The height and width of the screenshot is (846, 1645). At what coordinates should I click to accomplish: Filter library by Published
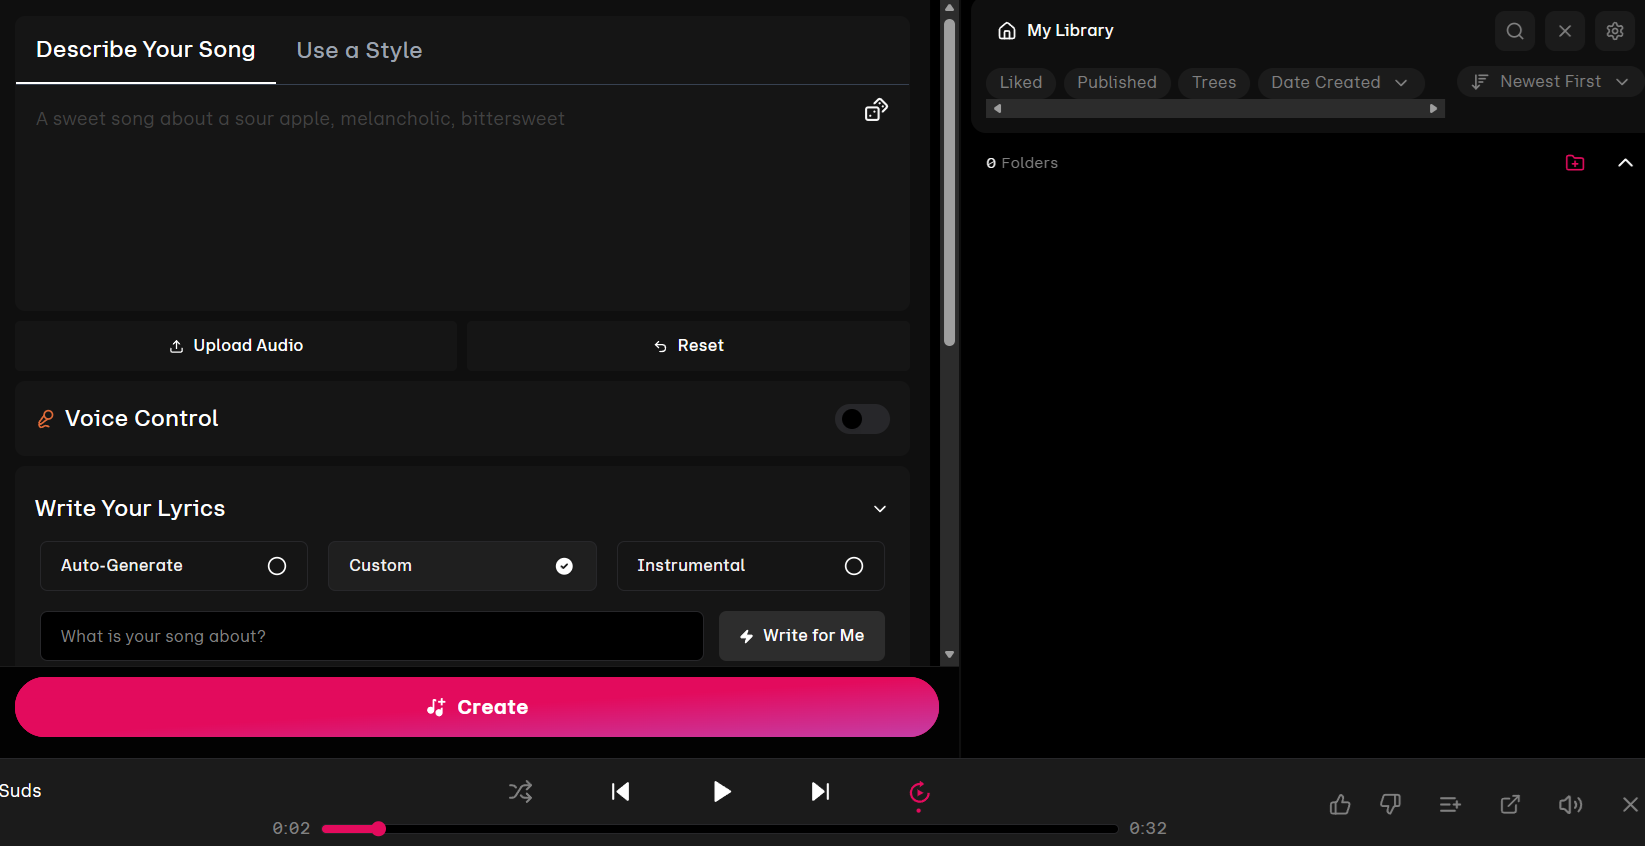coord(1117,82)
